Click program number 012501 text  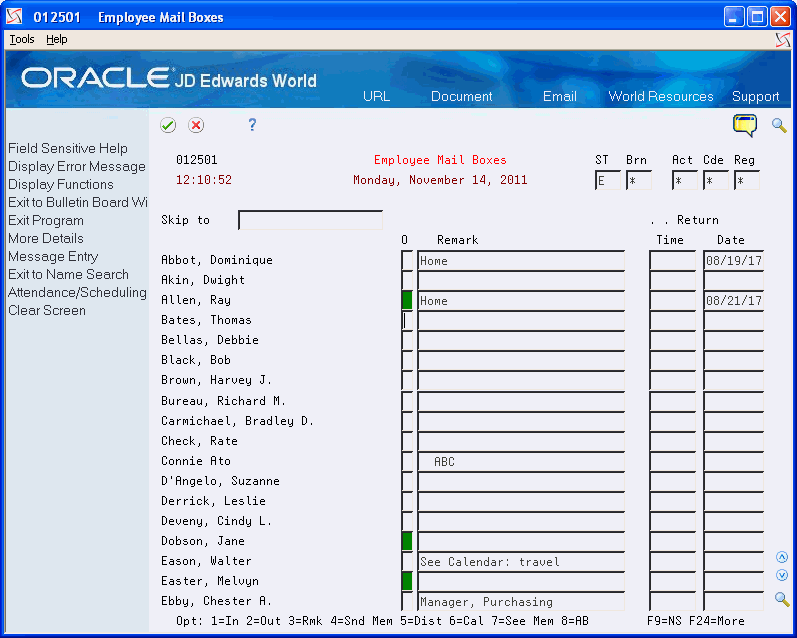[x=197, y=160]
